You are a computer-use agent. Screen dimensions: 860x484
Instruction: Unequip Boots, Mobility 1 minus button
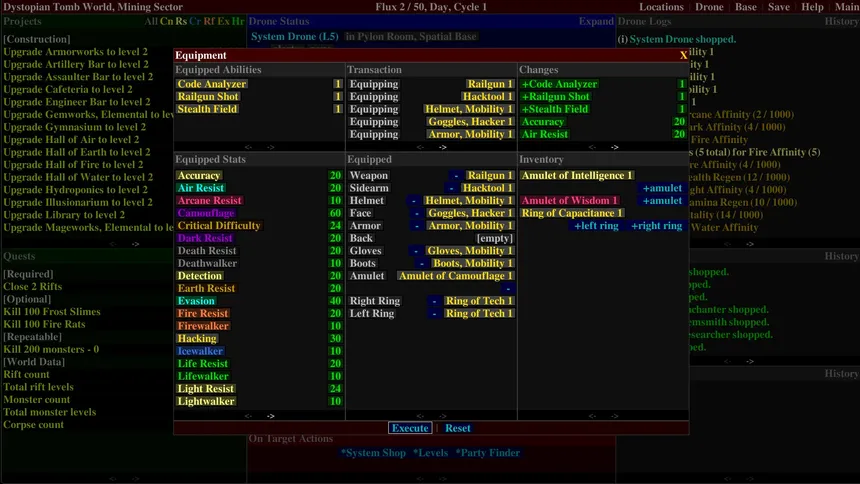[x=422, y=263]
